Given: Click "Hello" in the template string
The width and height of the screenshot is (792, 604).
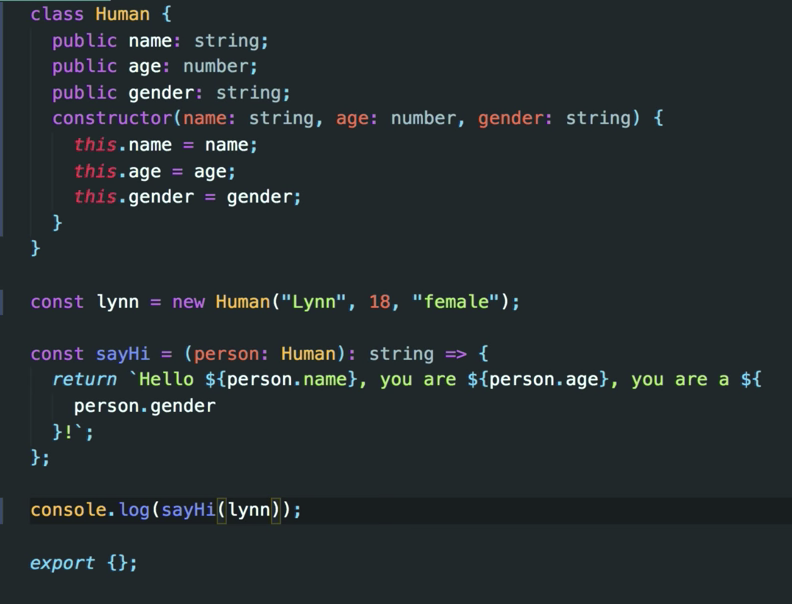Looking at the screenshot, I should point(166,379).
